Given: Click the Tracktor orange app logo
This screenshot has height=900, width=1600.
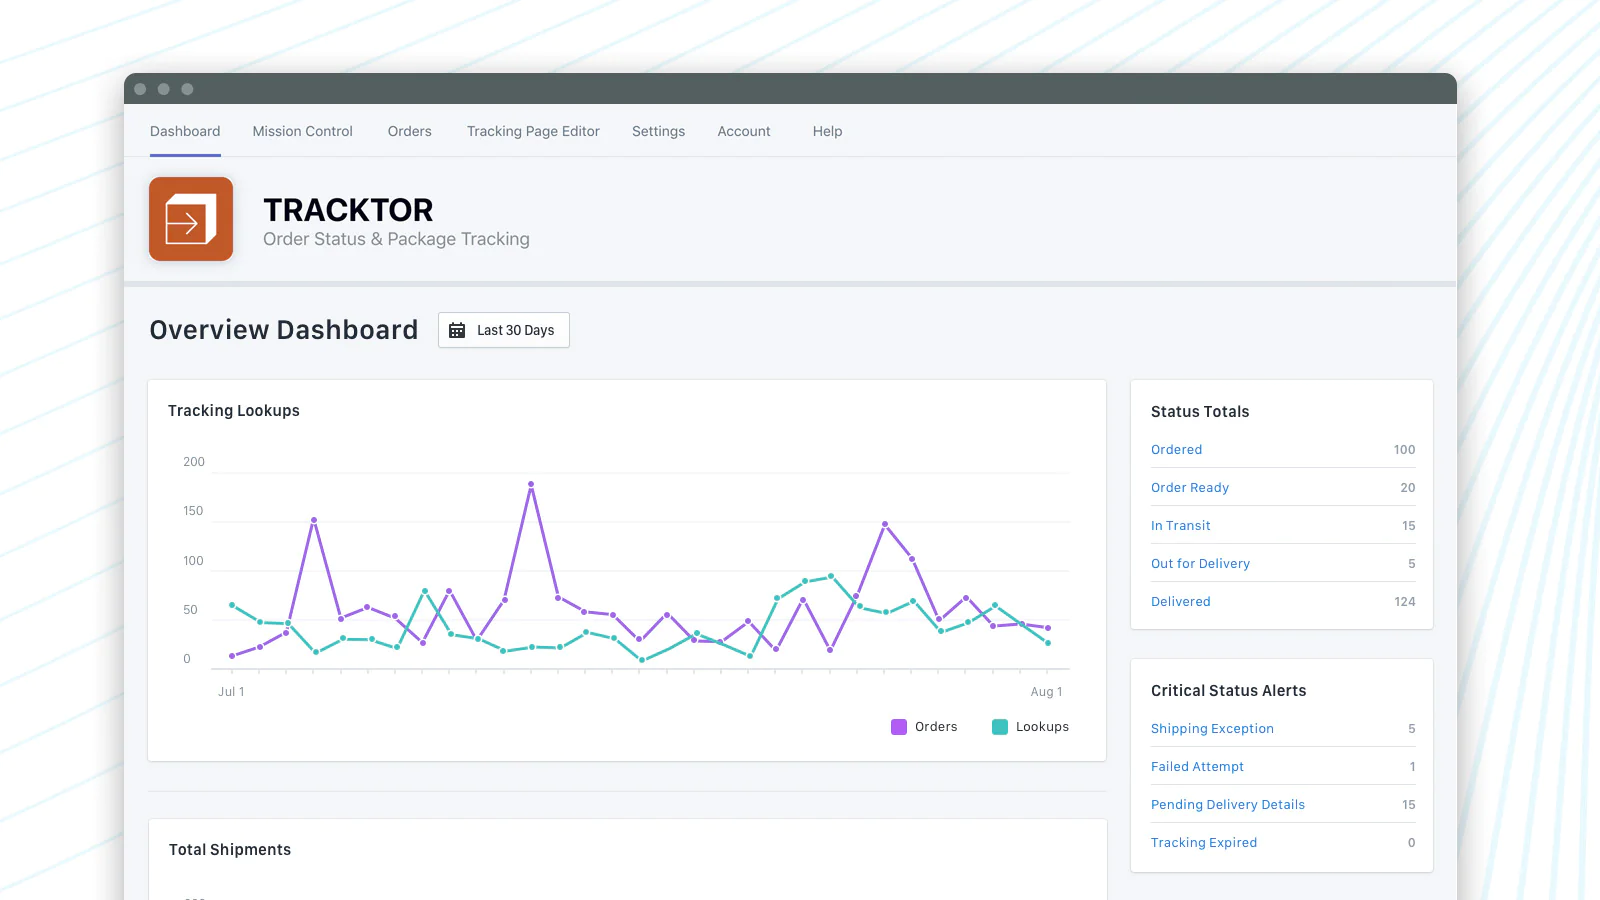Looking at the screenshot, I should coord(191,219).
